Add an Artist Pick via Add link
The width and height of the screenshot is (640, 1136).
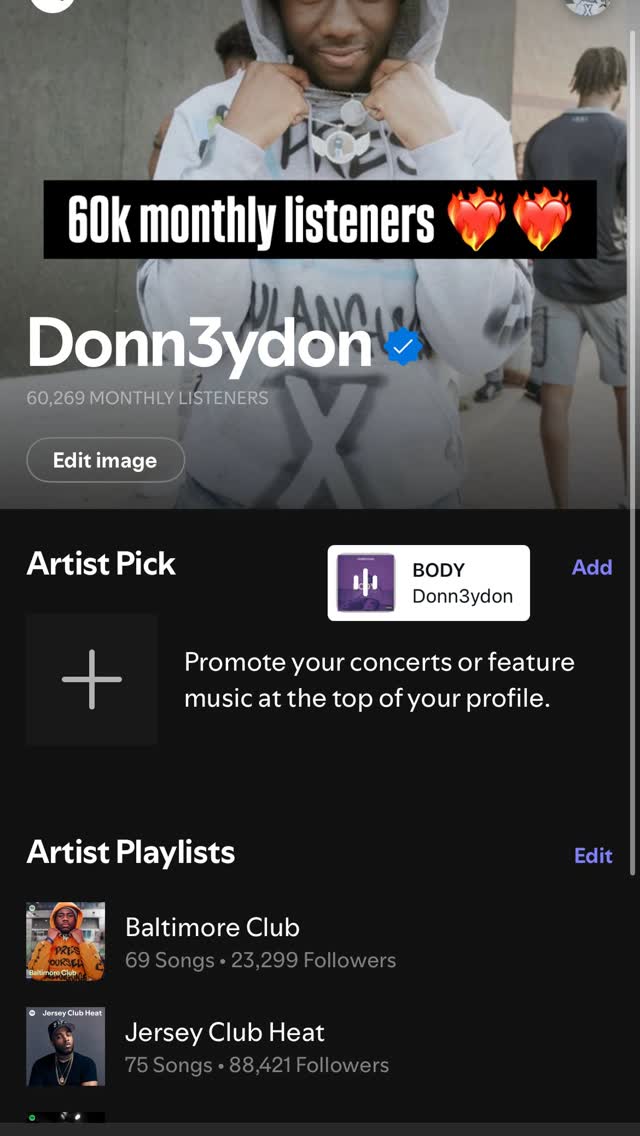pyautogui.click(x=592, y=567)
